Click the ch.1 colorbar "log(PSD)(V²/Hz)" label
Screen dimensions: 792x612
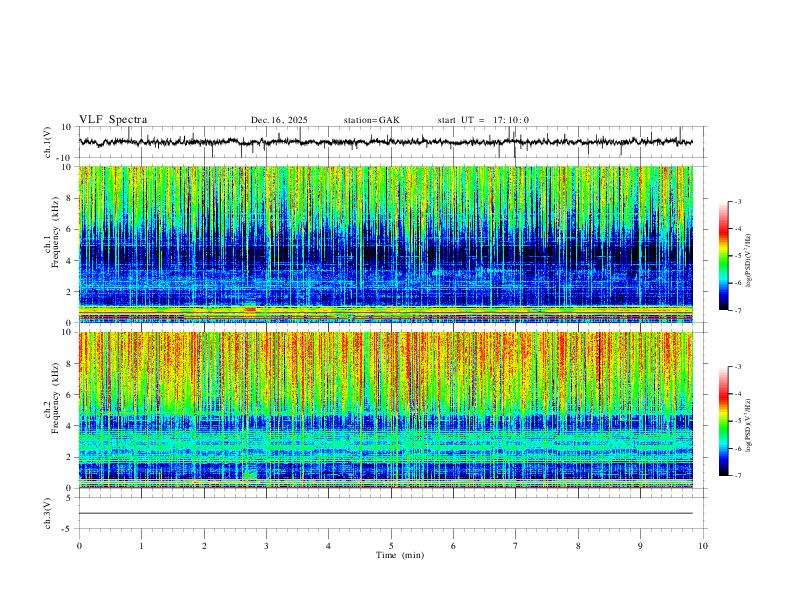(x=748, y=260)
